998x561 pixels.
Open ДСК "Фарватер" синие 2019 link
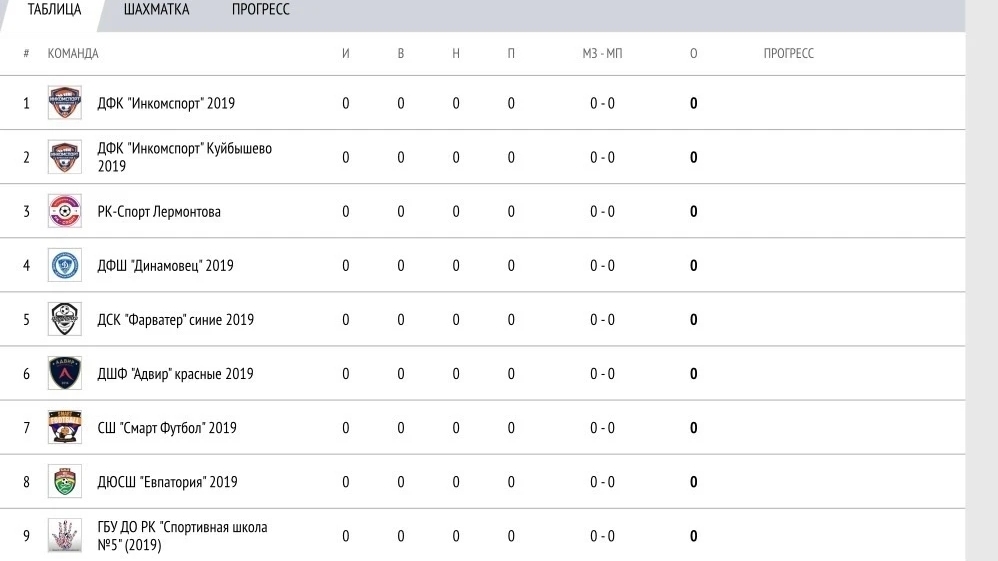point(176,320)
